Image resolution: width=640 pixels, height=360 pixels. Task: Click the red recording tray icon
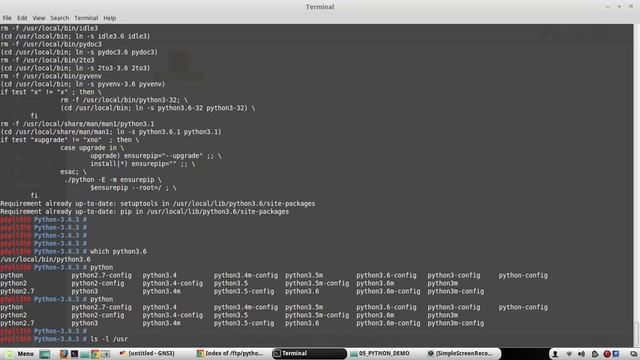(607, 354)
